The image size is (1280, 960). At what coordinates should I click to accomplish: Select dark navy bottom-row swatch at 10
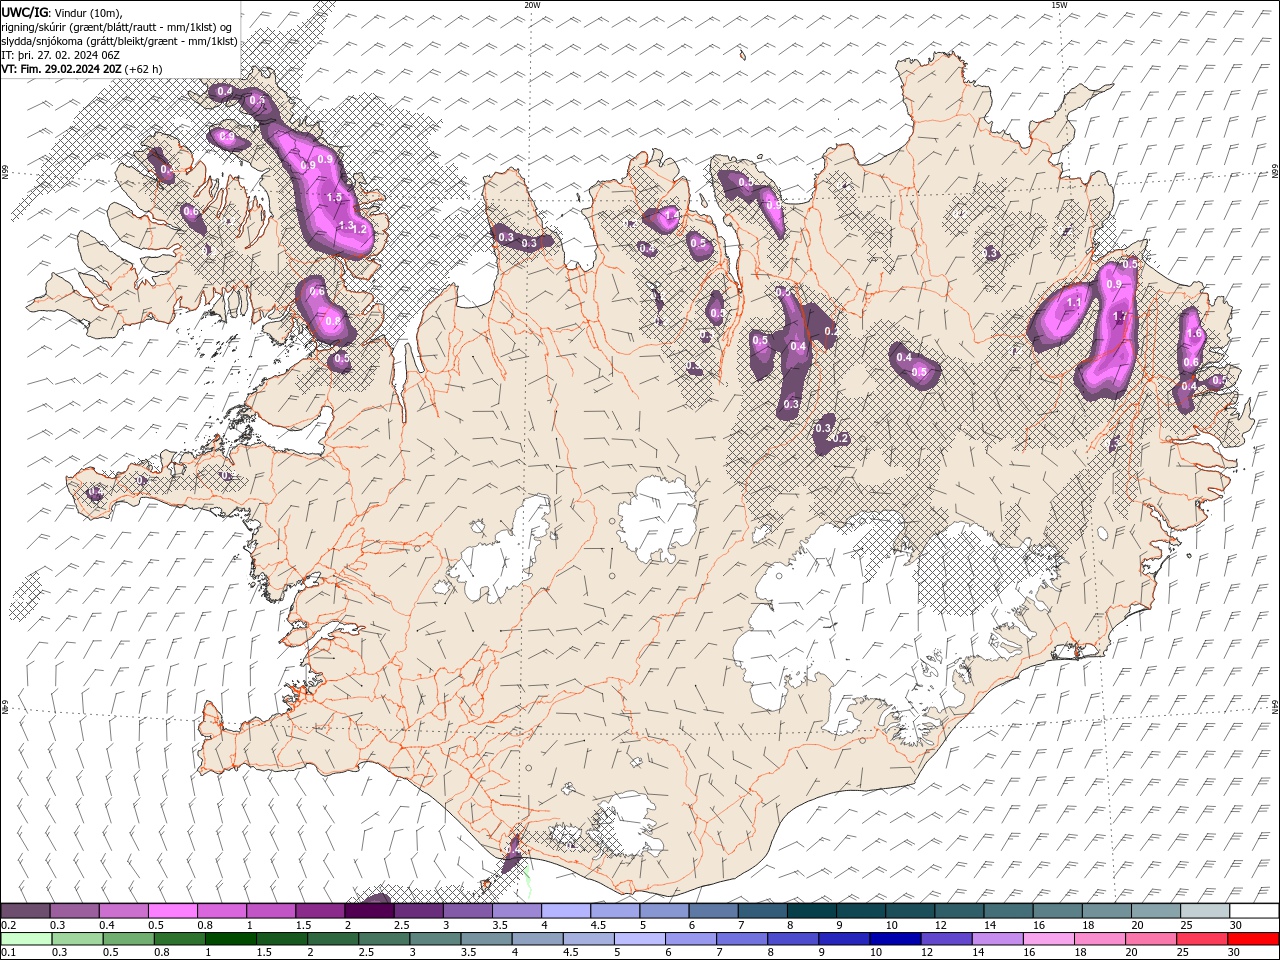coord(895,939)
